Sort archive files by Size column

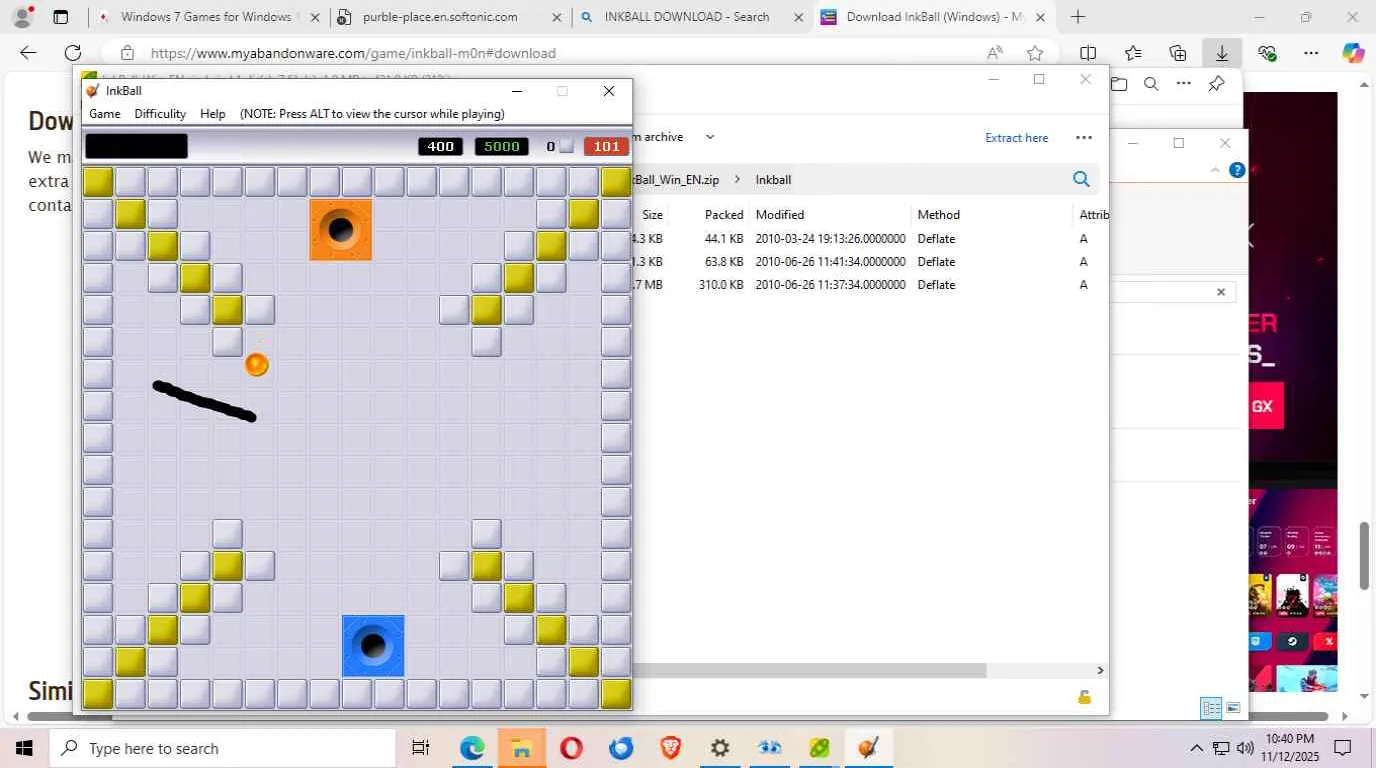click(652, 215)
